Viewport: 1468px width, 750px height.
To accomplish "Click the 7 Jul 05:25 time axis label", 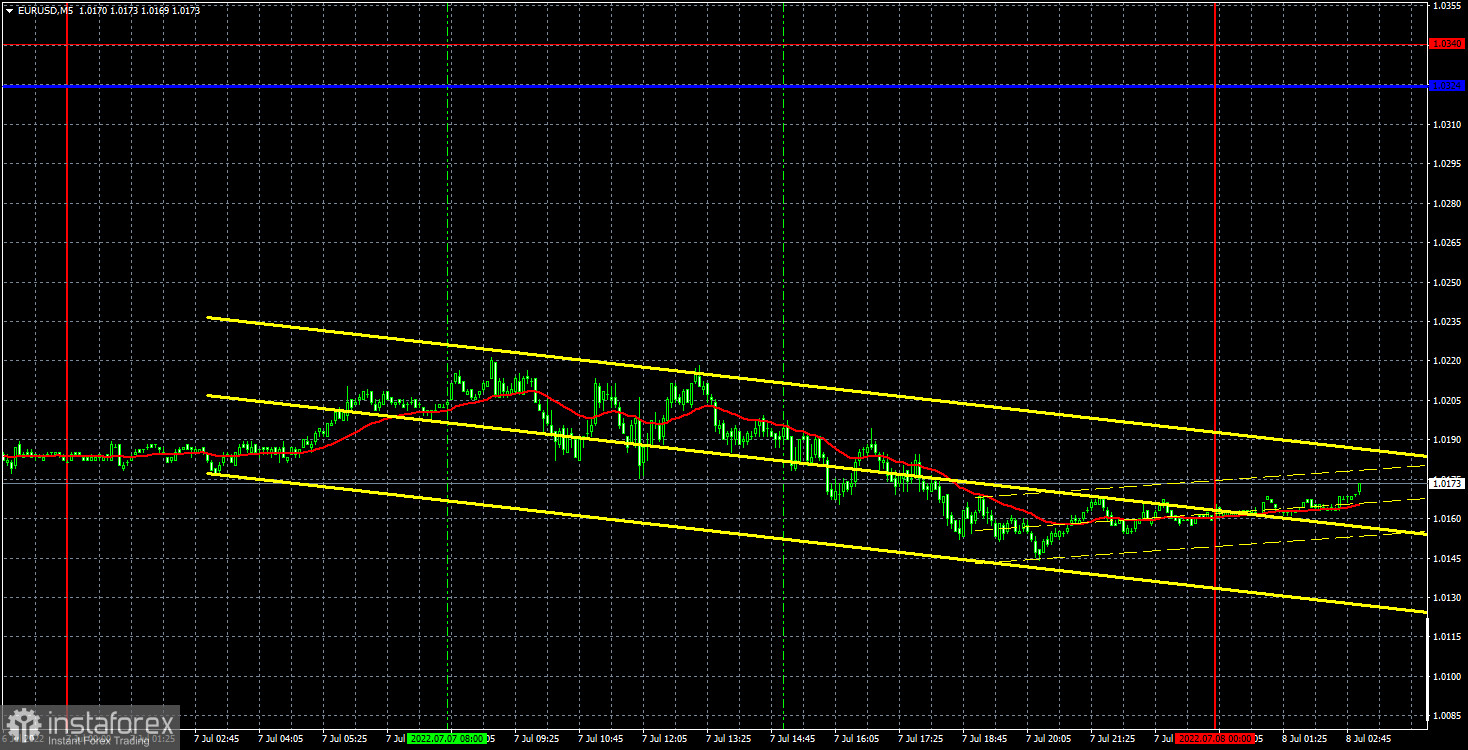I will [344, 738].
